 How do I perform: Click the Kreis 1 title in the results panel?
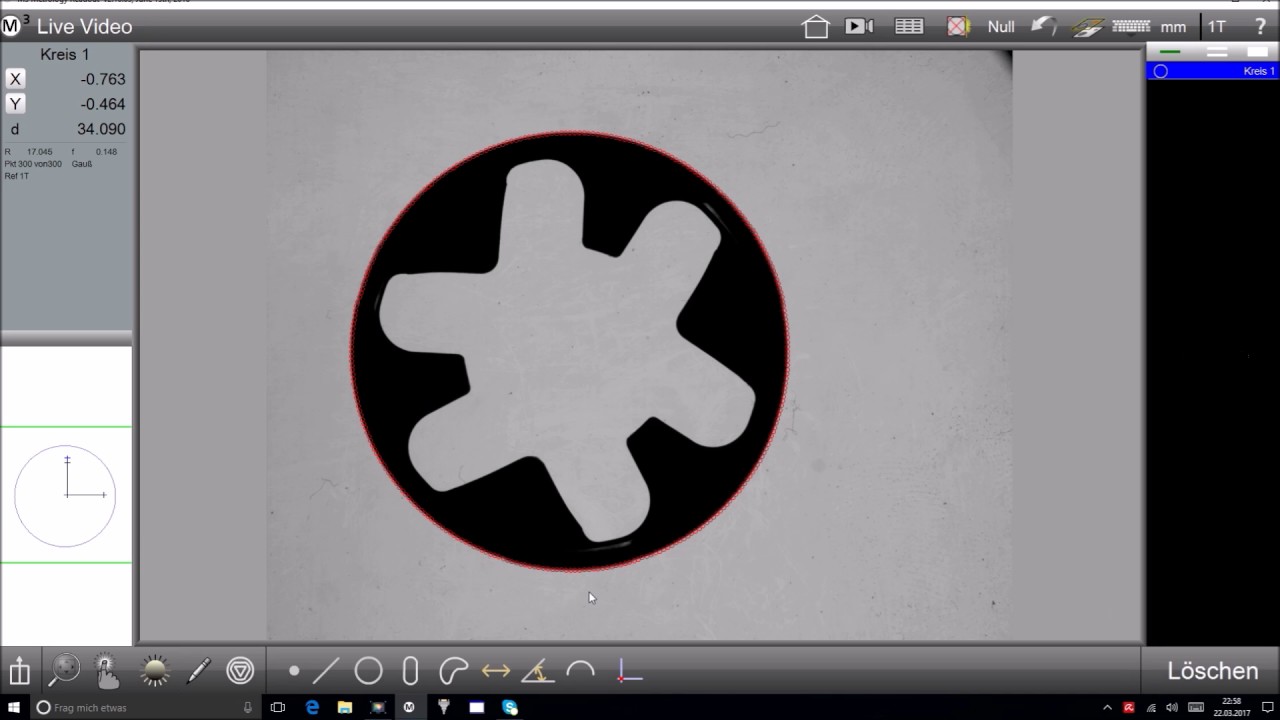(x=65, y=54)
